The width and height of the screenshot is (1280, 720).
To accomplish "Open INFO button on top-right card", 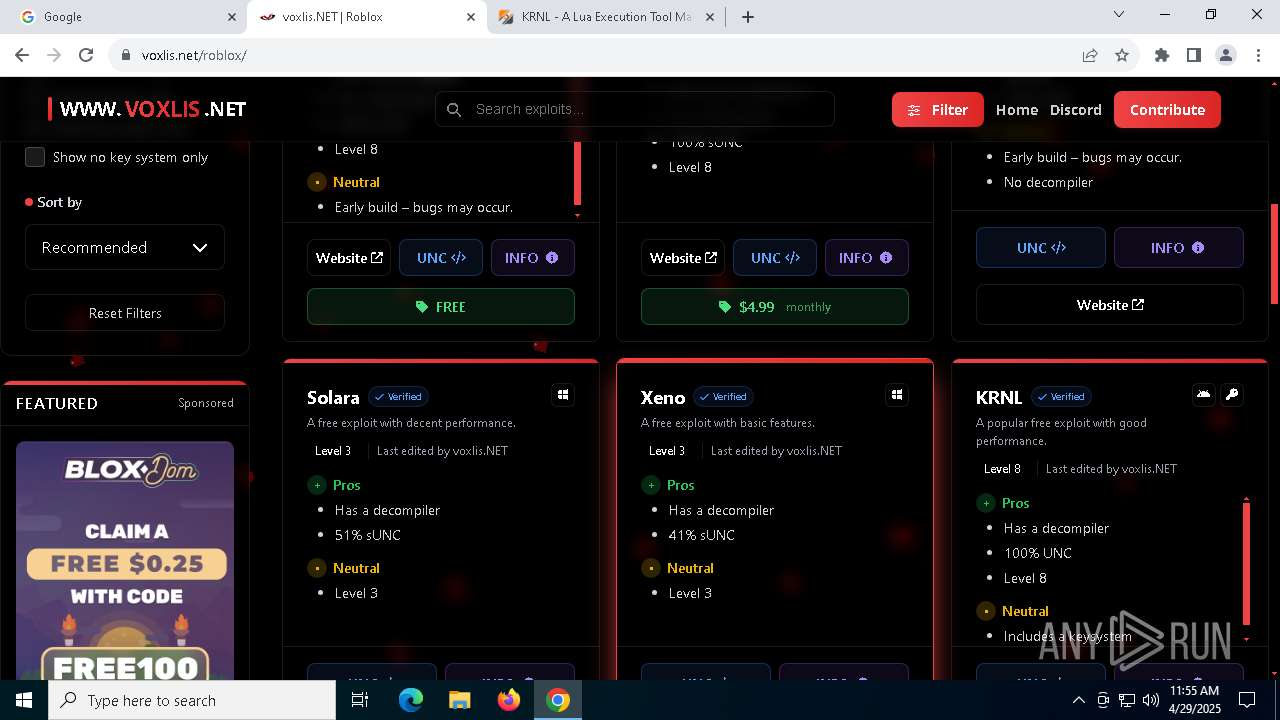I will [x=1179, y=248].
